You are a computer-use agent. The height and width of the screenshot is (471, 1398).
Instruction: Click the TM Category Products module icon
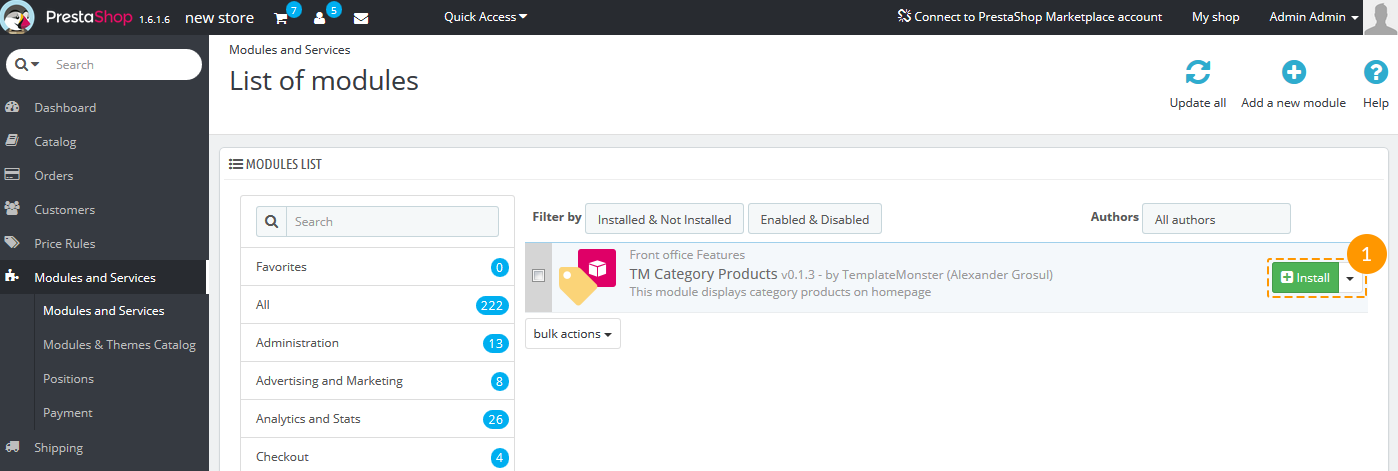pyautogui.click(x=587, y=276)
